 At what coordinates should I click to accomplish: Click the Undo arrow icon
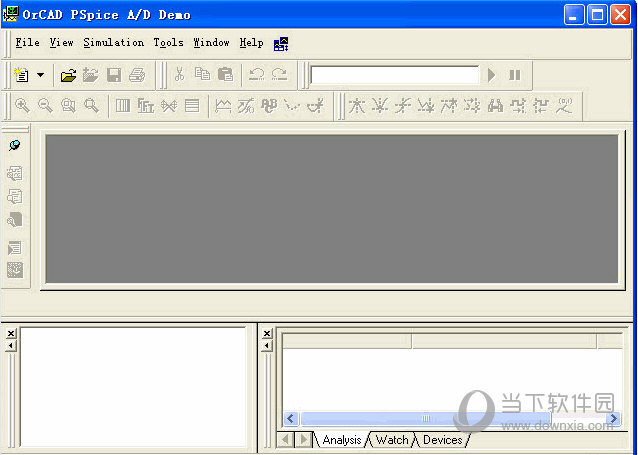[256, 74]
